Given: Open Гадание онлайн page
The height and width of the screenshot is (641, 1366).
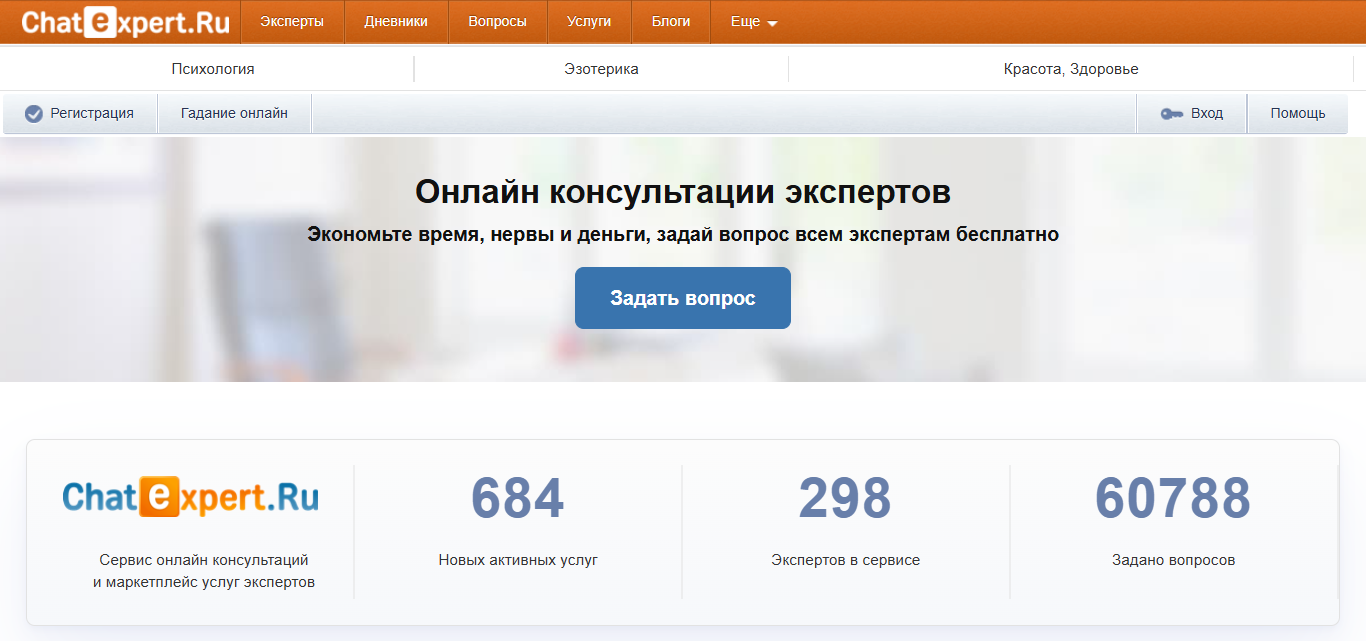Looking at the screenshot, I should pyautogui.click(x=234, y=114).
